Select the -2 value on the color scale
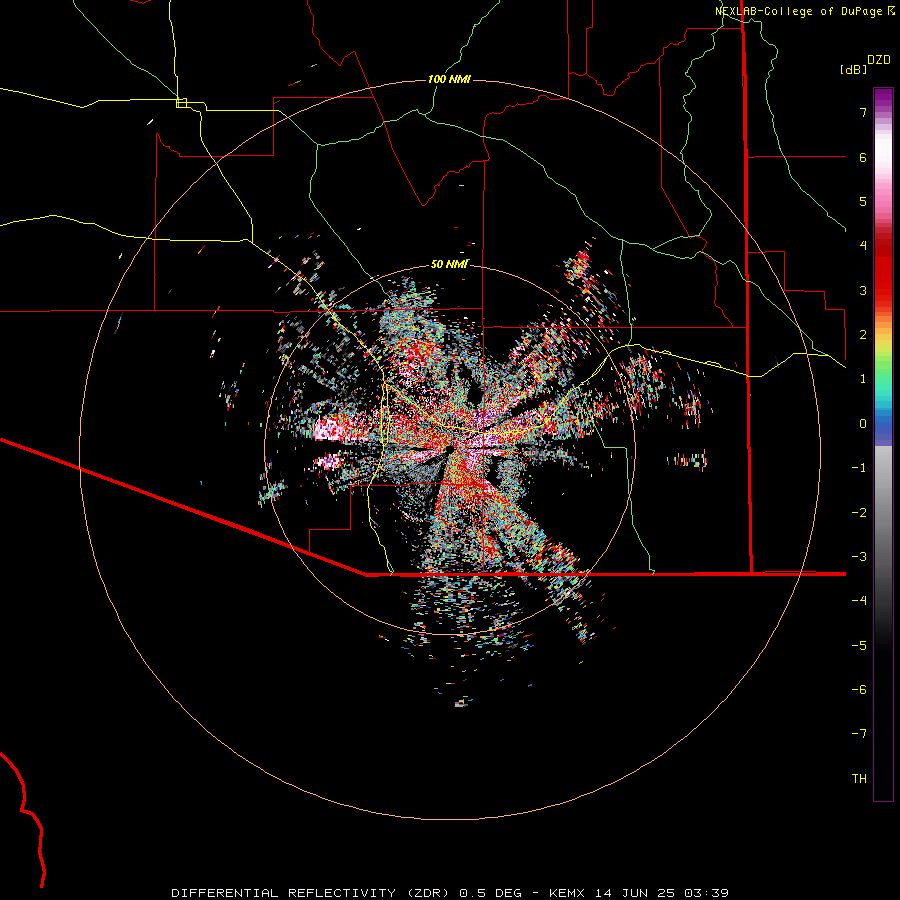900x900 pixels. (859, 513)
